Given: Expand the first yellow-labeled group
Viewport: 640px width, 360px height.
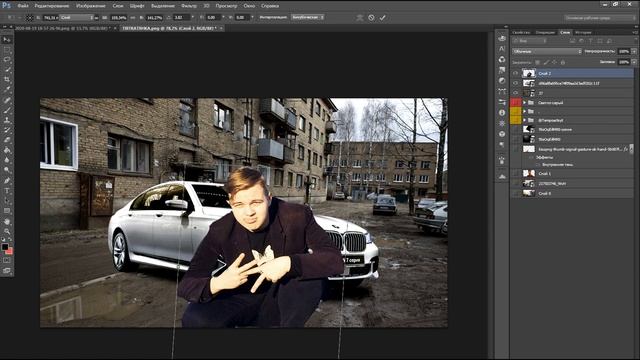Looking at the screenshot, I should tap(524, 111).
